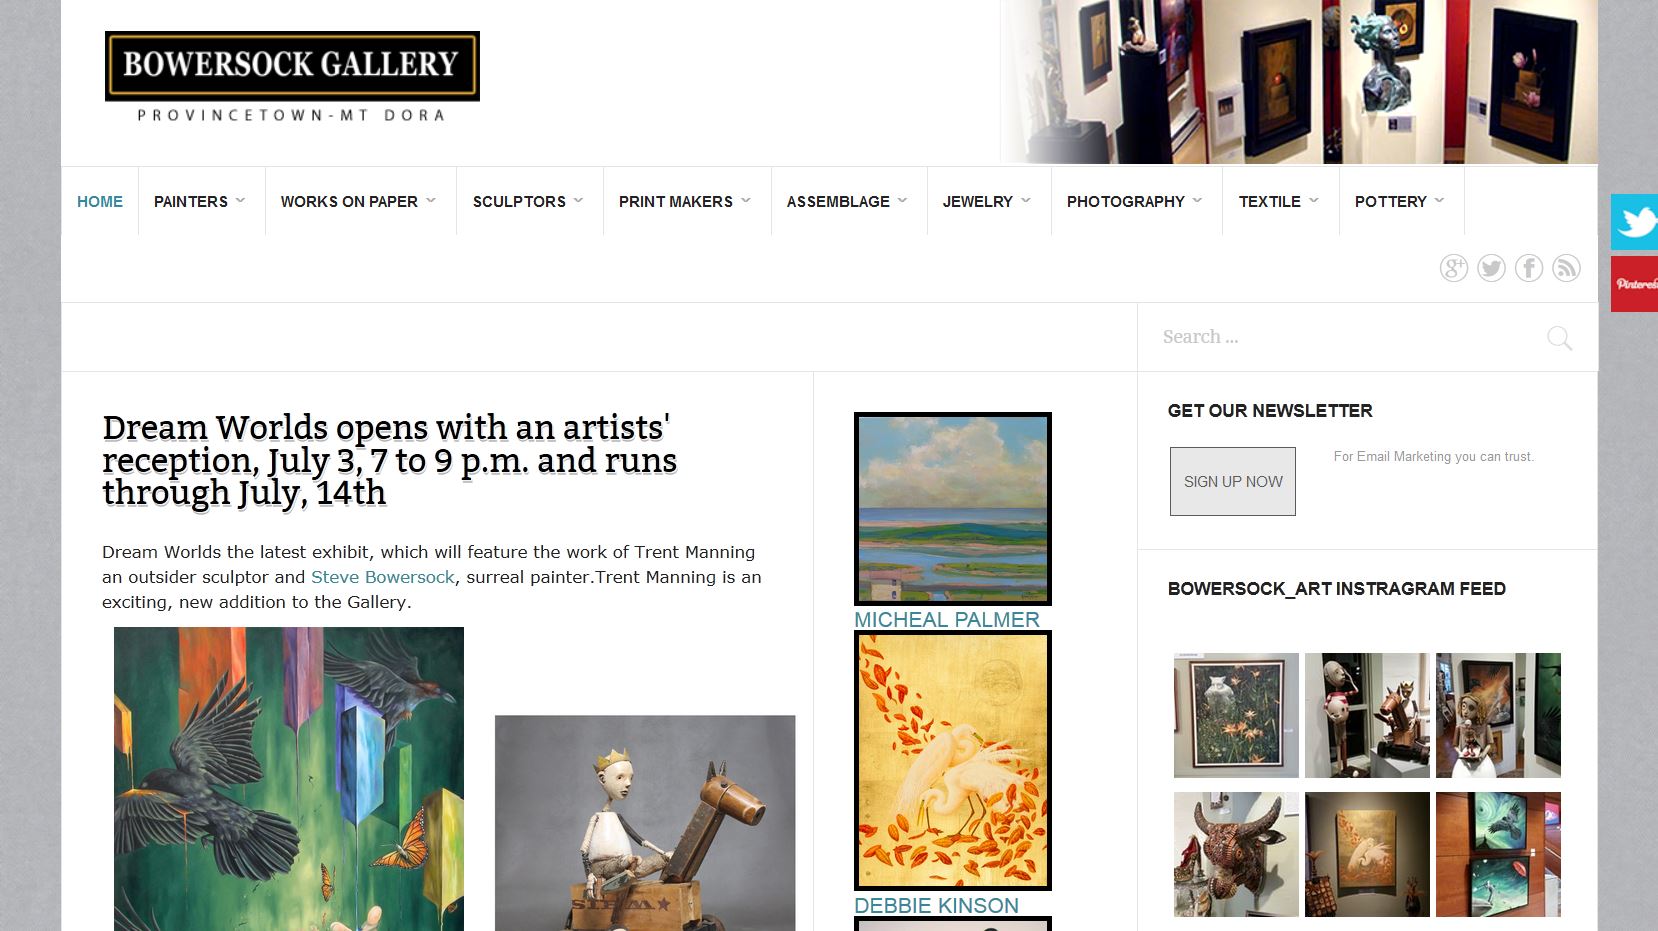Click the blue Twitter side tab
1658x931 pixels.
tap(1634, 222)
